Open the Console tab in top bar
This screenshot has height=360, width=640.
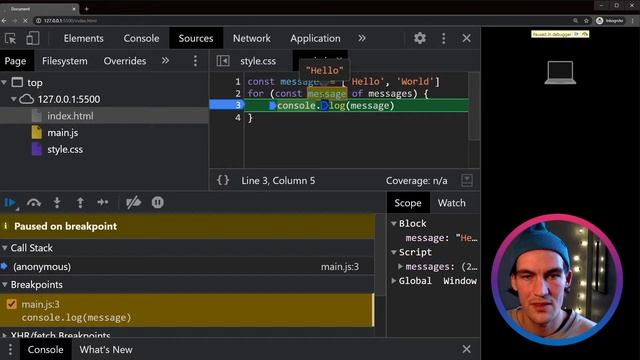(x=141, y=38)
